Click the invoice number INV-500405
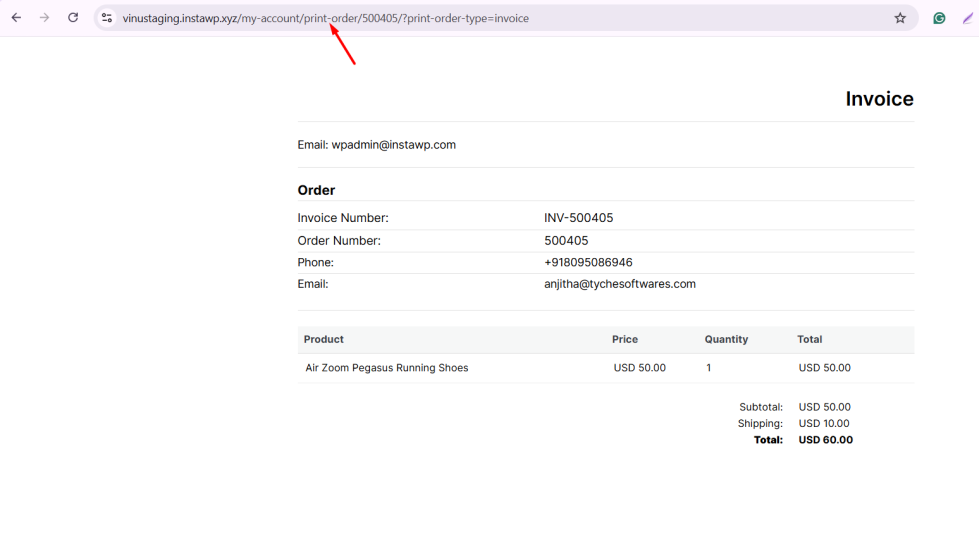This screenshot has width=979, height=537. pos(578,218)
